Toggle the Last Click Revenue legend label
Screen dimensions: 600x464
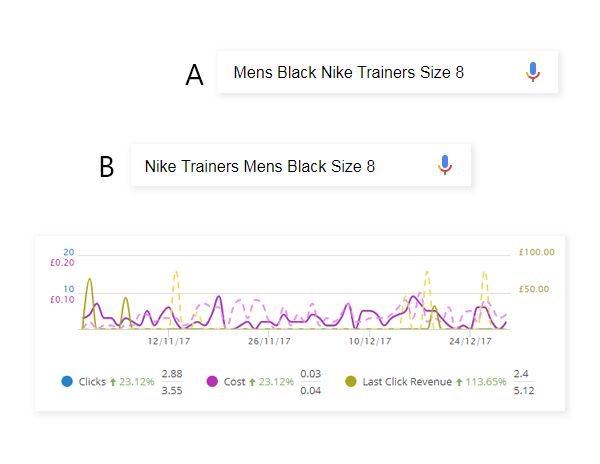pyautogui.click(x=407, y=382)
